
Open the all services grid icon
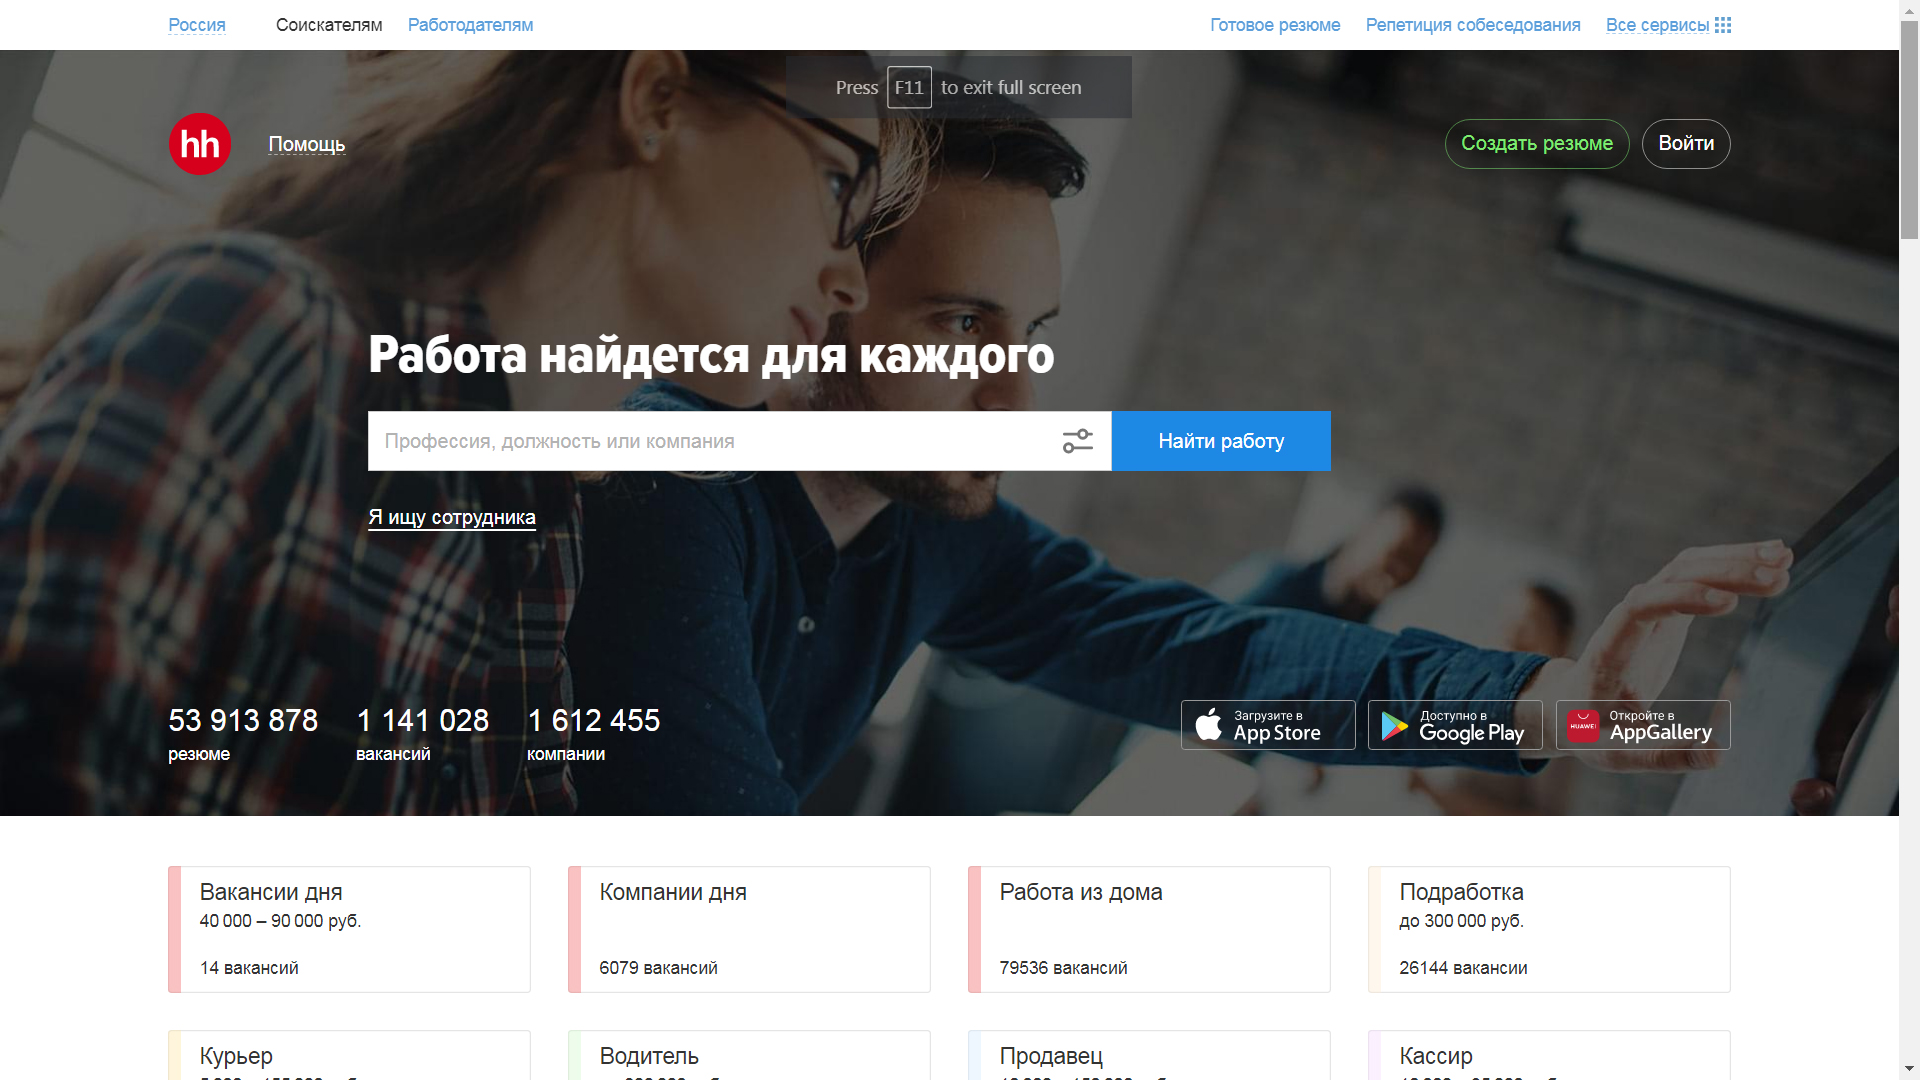click(1722, 25)
